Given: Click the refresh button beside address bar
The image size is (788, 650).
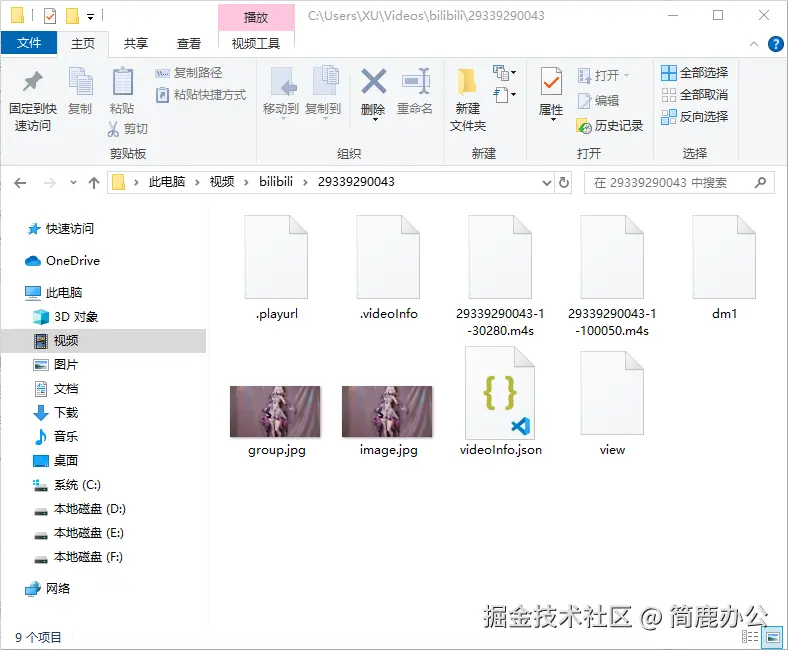Looking at the screenshot, I should click(x=564, y=182).
